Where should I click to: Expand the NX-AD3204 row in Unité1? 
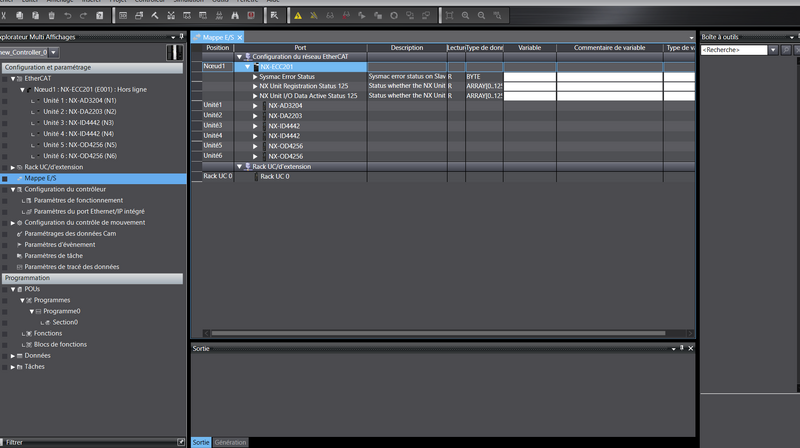click(255, 105)
